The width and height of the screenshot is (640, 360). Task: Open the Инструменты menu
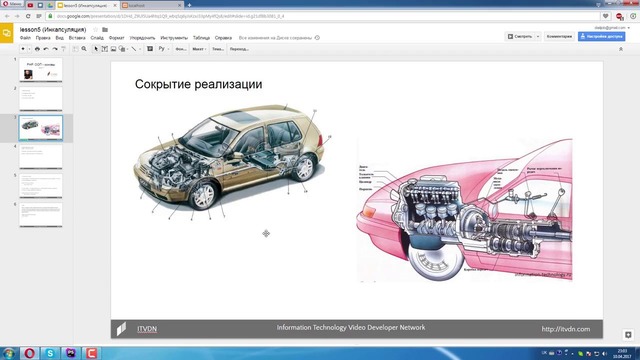(174, 38)
